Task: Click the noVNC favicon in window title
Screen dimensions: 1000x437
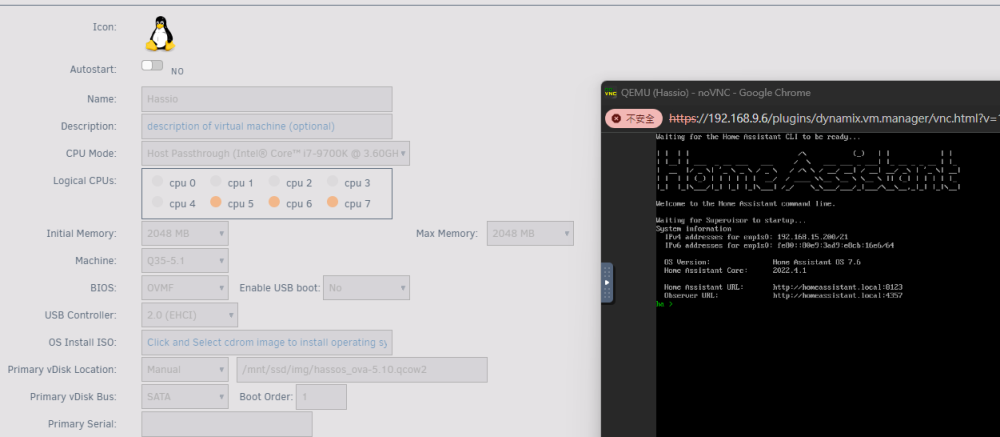Action: (x=611, y=93)
